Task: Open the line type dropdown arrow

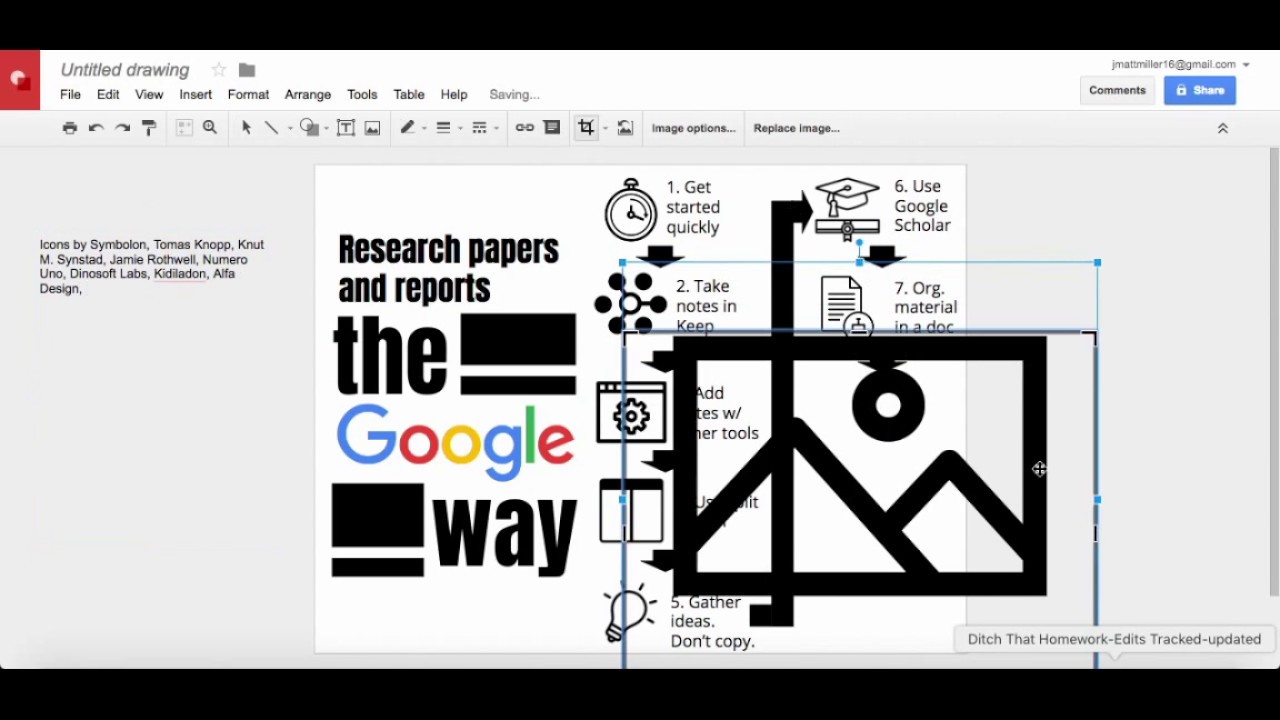Action: (290, 129)
